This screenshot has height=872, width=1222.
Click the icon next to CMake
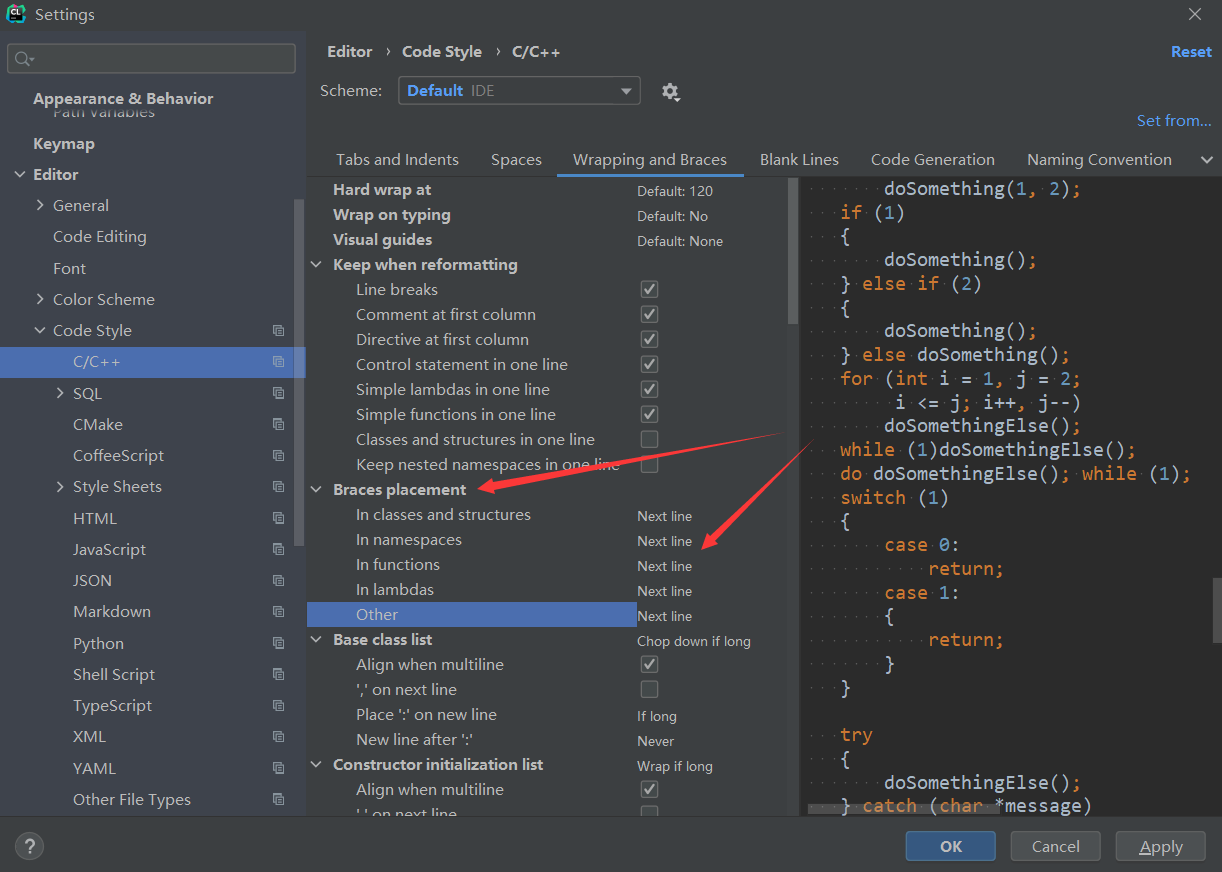(x=278, y=425)
